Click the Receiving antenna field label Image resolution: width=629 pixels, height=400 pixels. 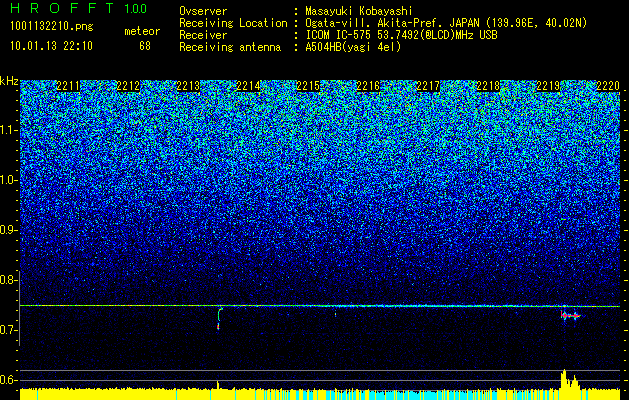click(230, 47)
